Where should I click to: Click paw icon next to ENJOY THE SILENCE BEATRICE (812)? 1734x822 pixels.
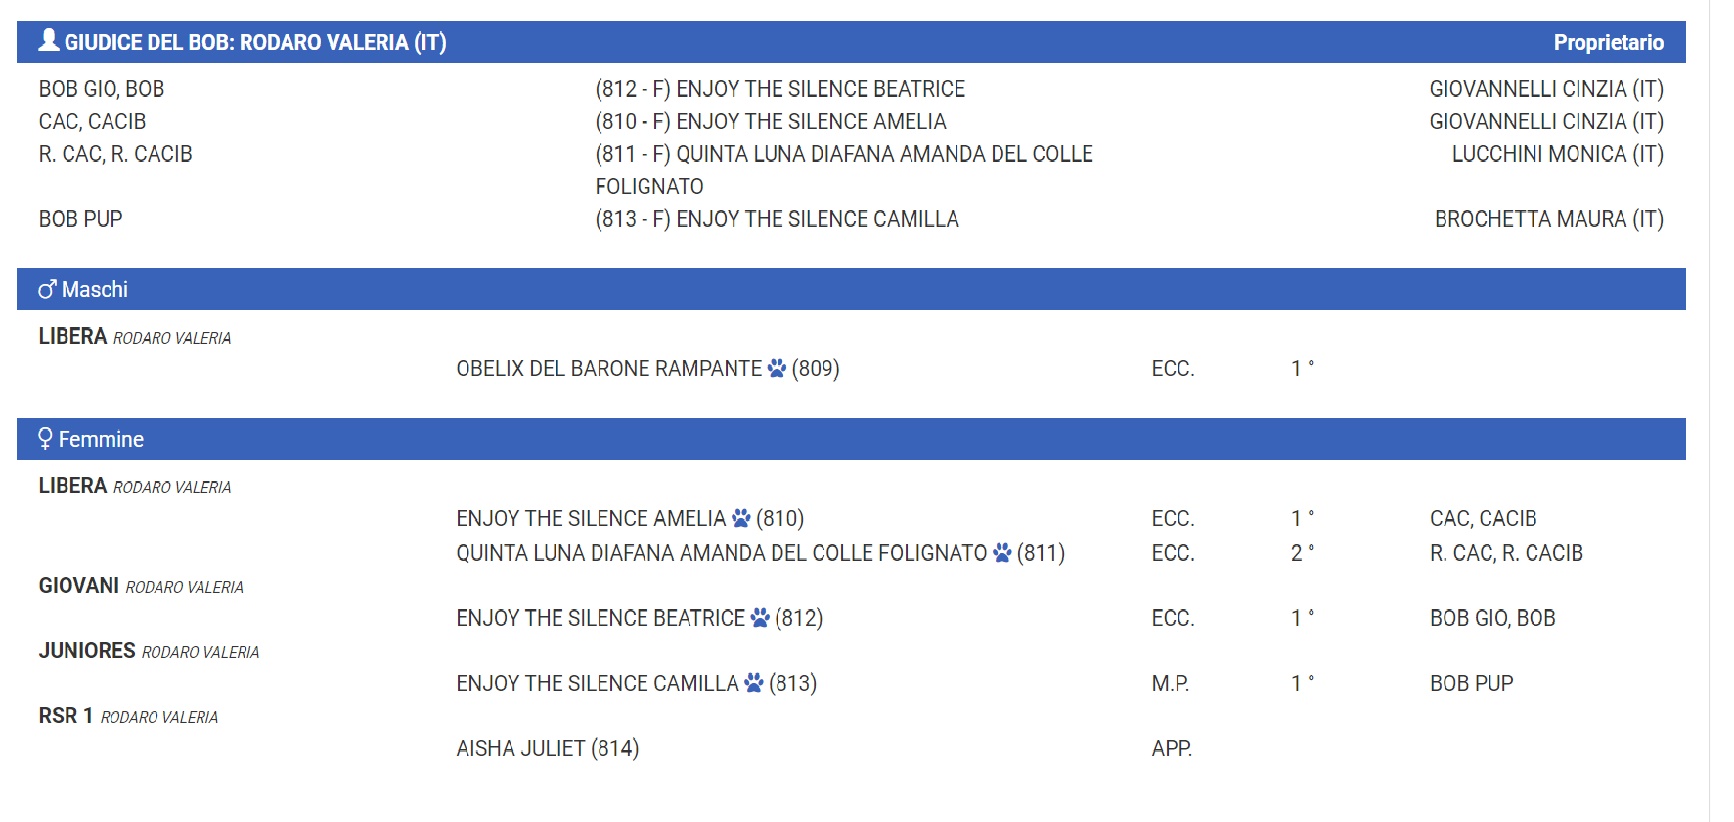tap(760, 618)
